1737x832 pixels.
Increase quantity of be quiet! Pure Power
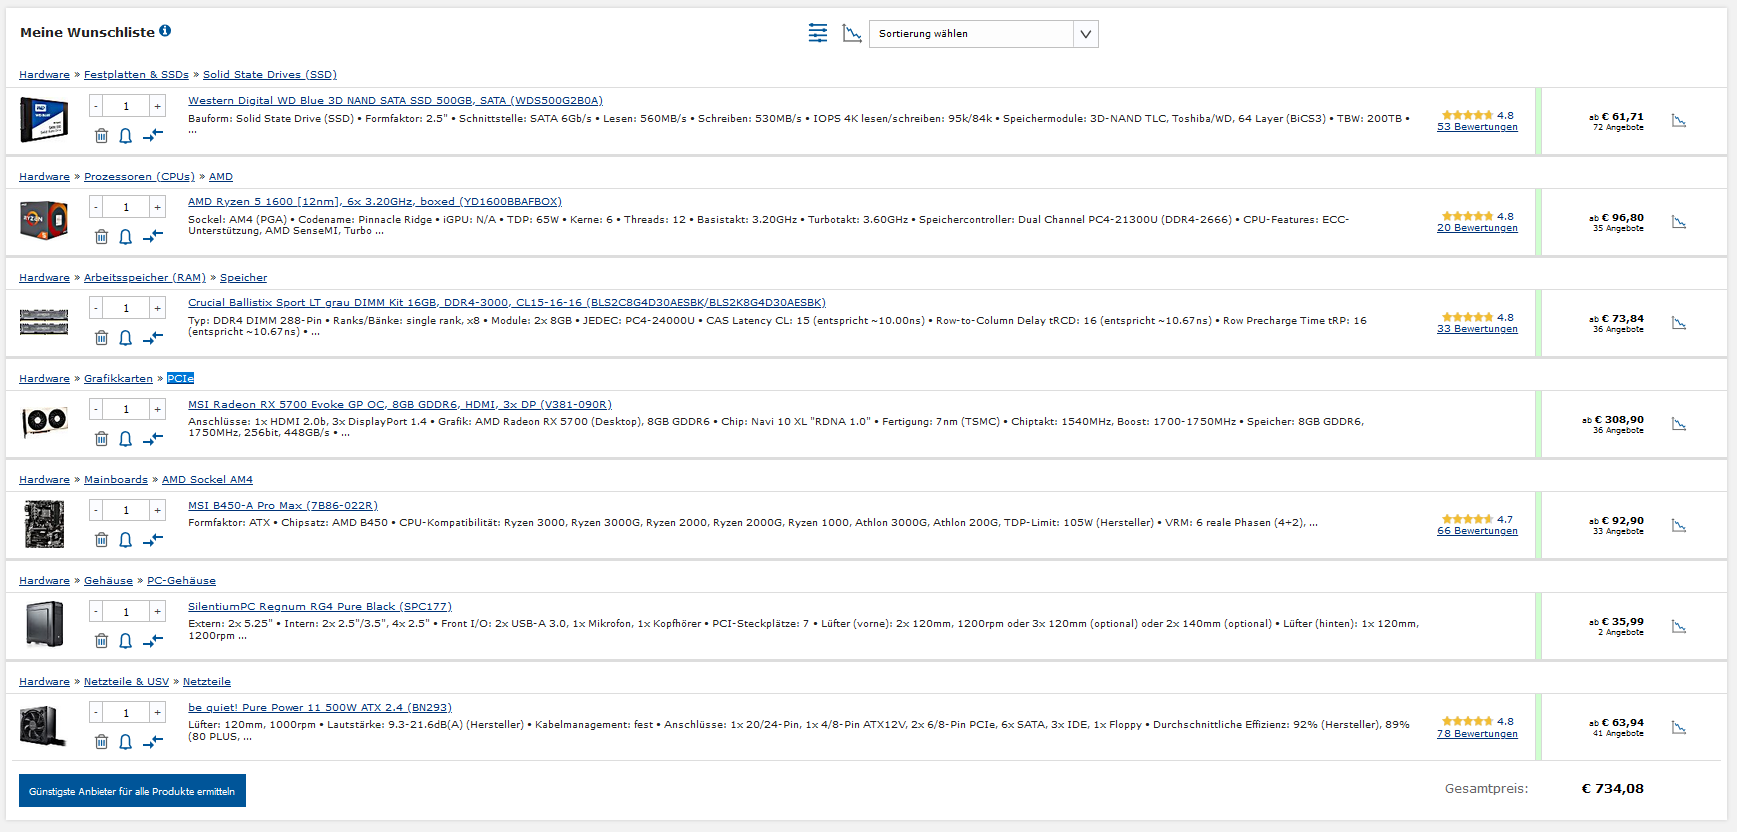tap(157, 712)
